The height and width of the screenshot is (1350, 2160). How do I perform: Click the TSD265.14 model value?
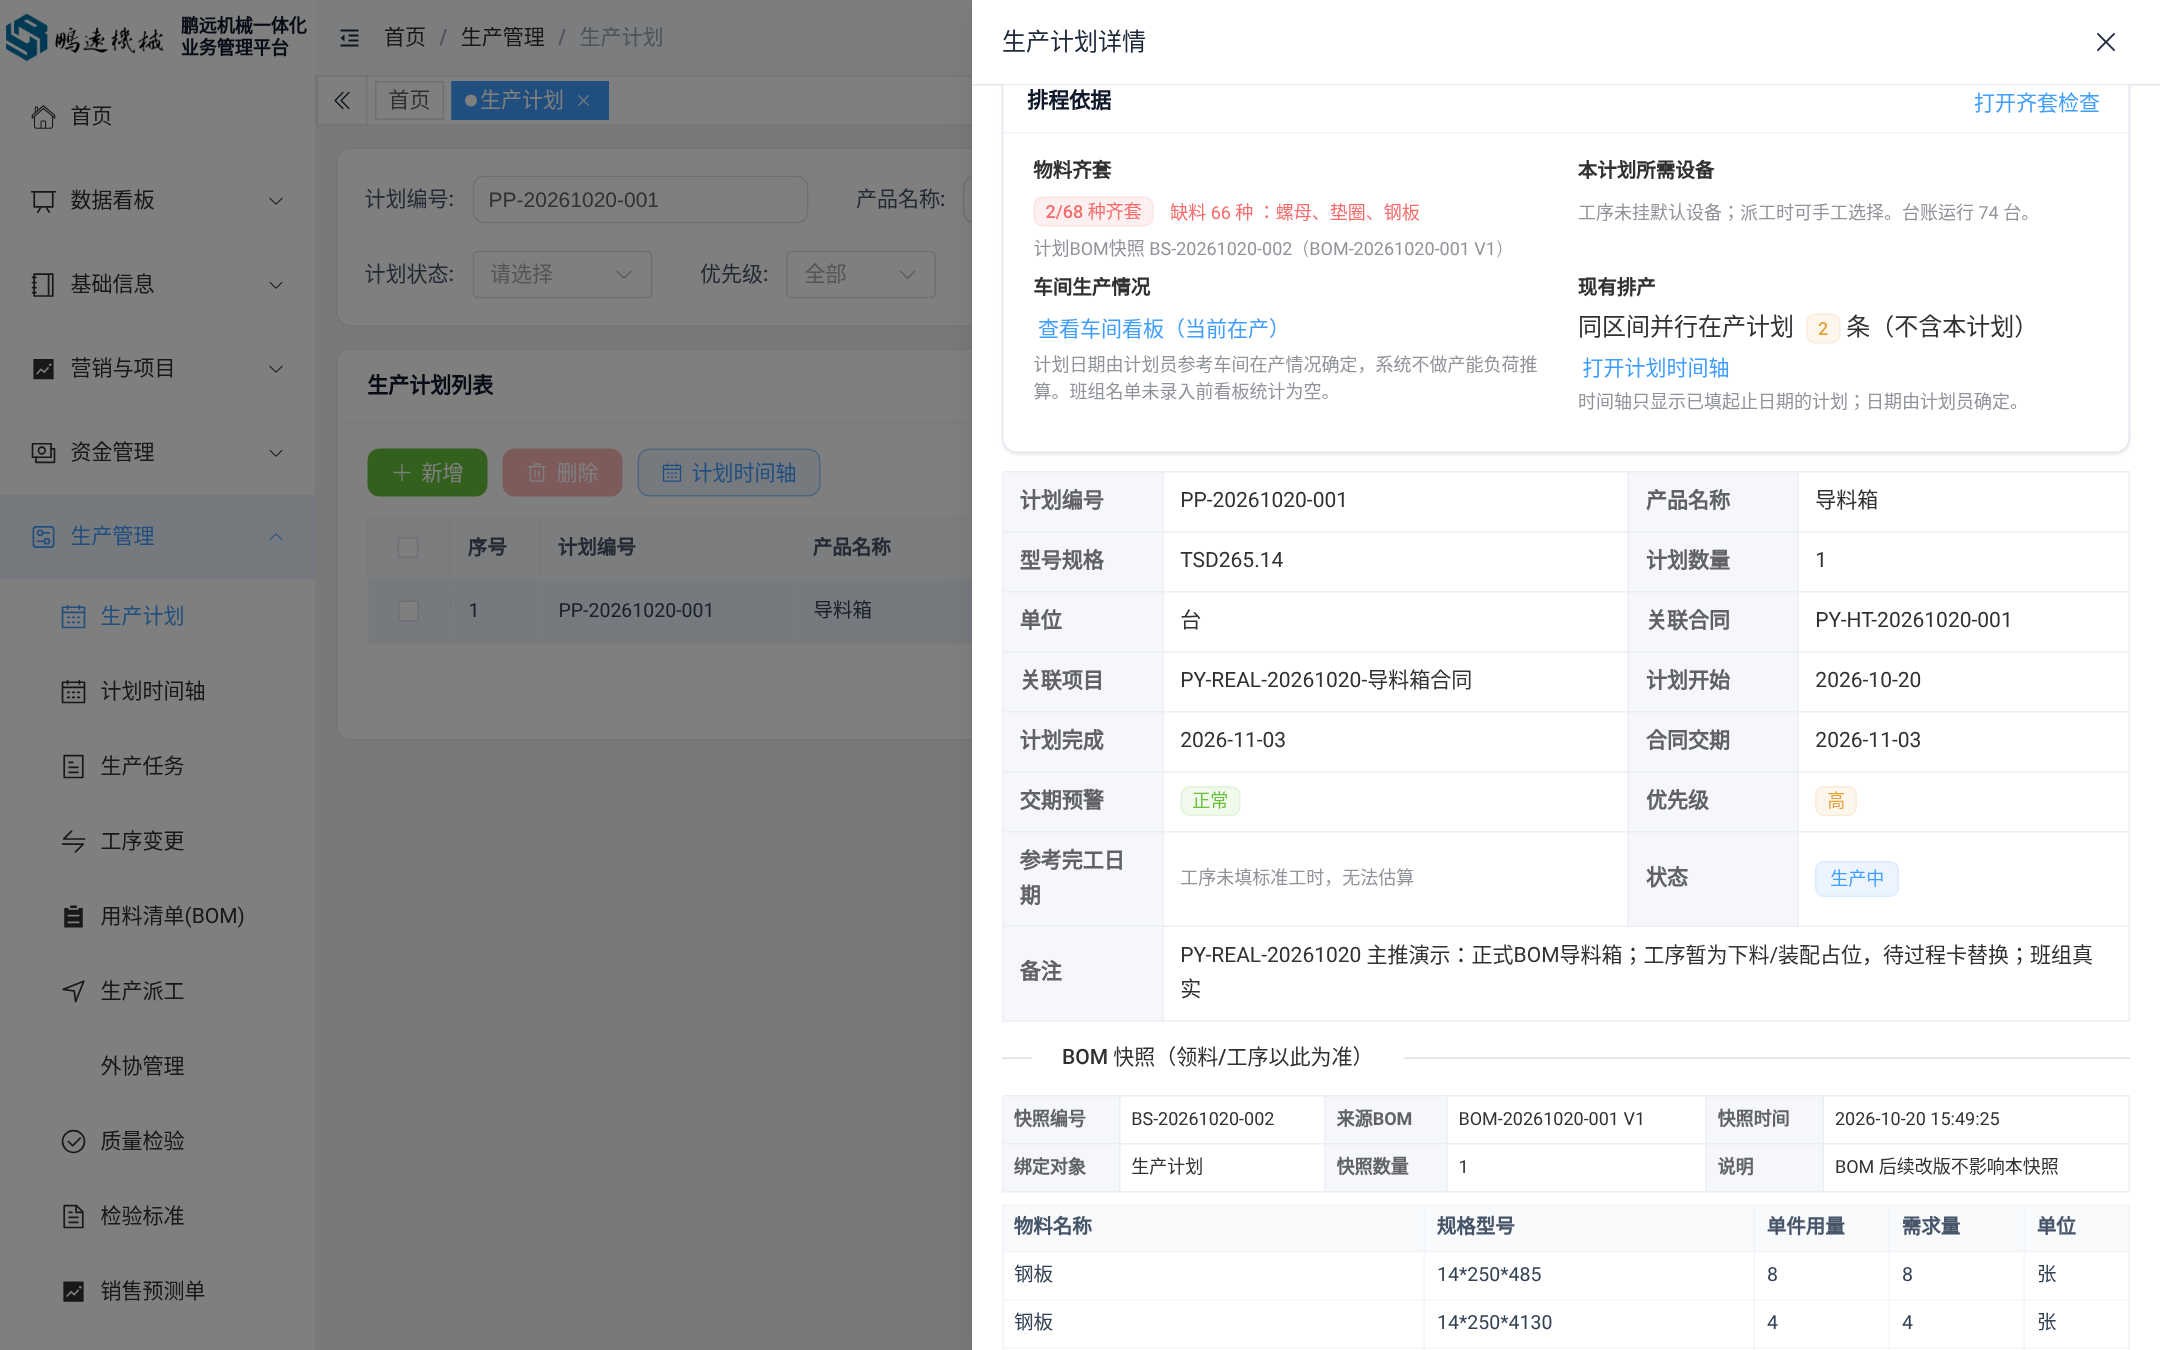(x=1231, y=560)
